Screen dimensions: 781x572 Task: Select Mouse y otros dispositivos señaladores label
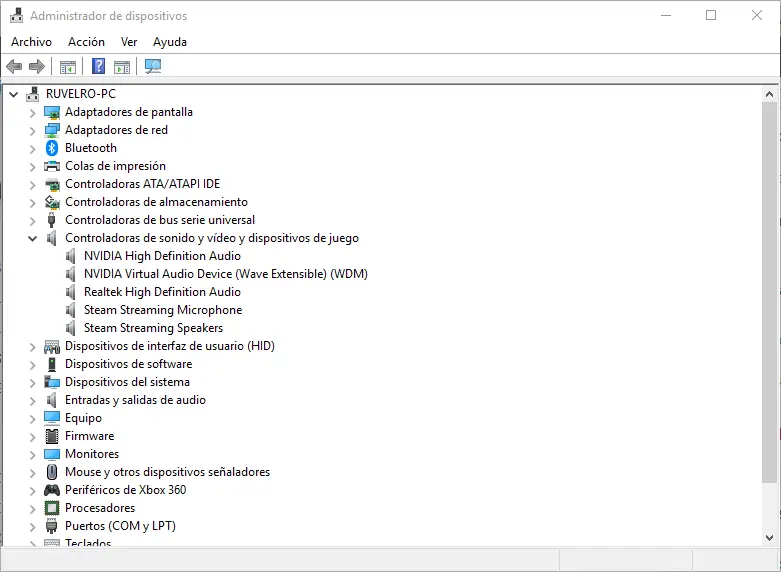pos(167,472)
